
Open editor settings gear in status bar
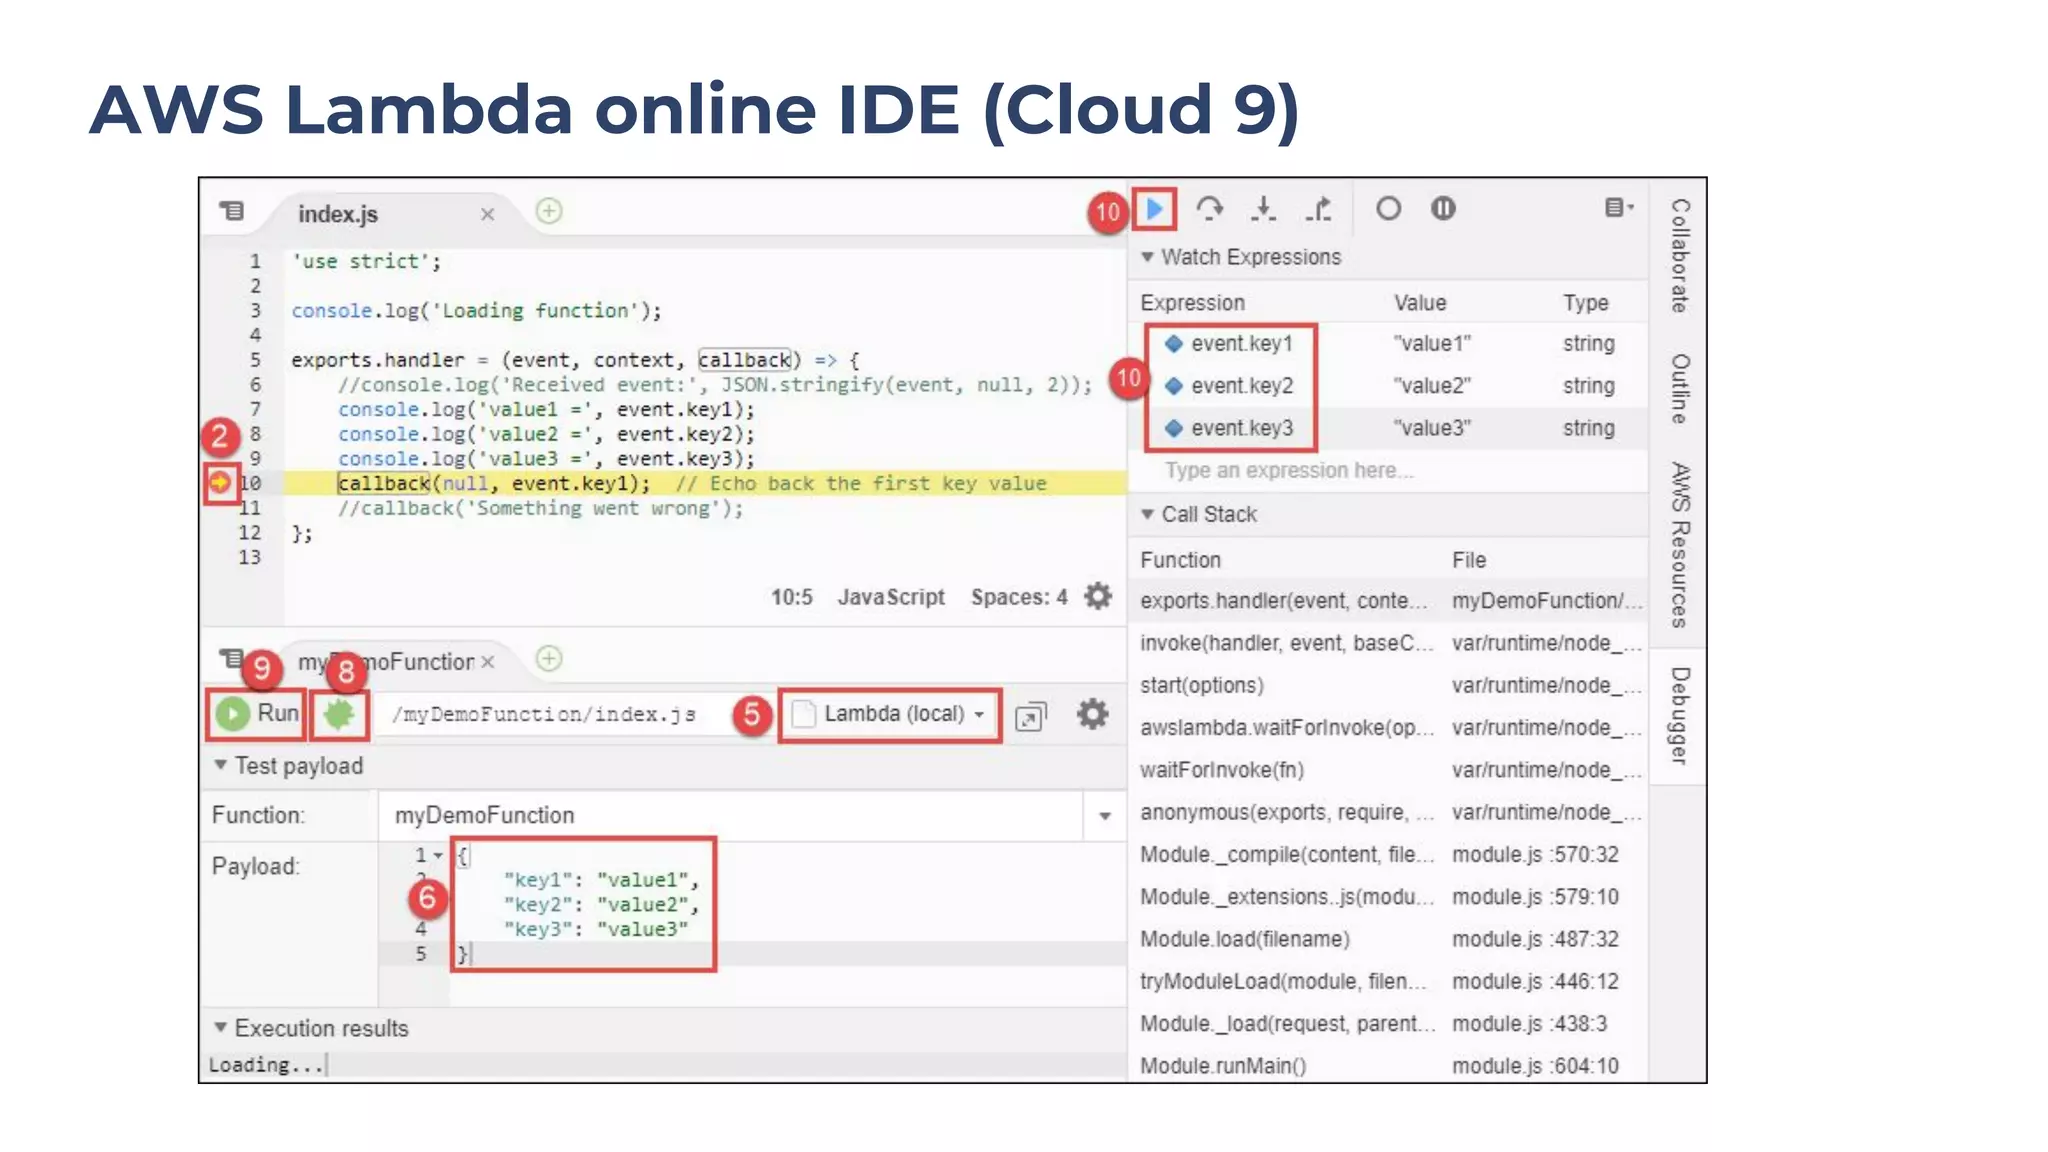1098,596
